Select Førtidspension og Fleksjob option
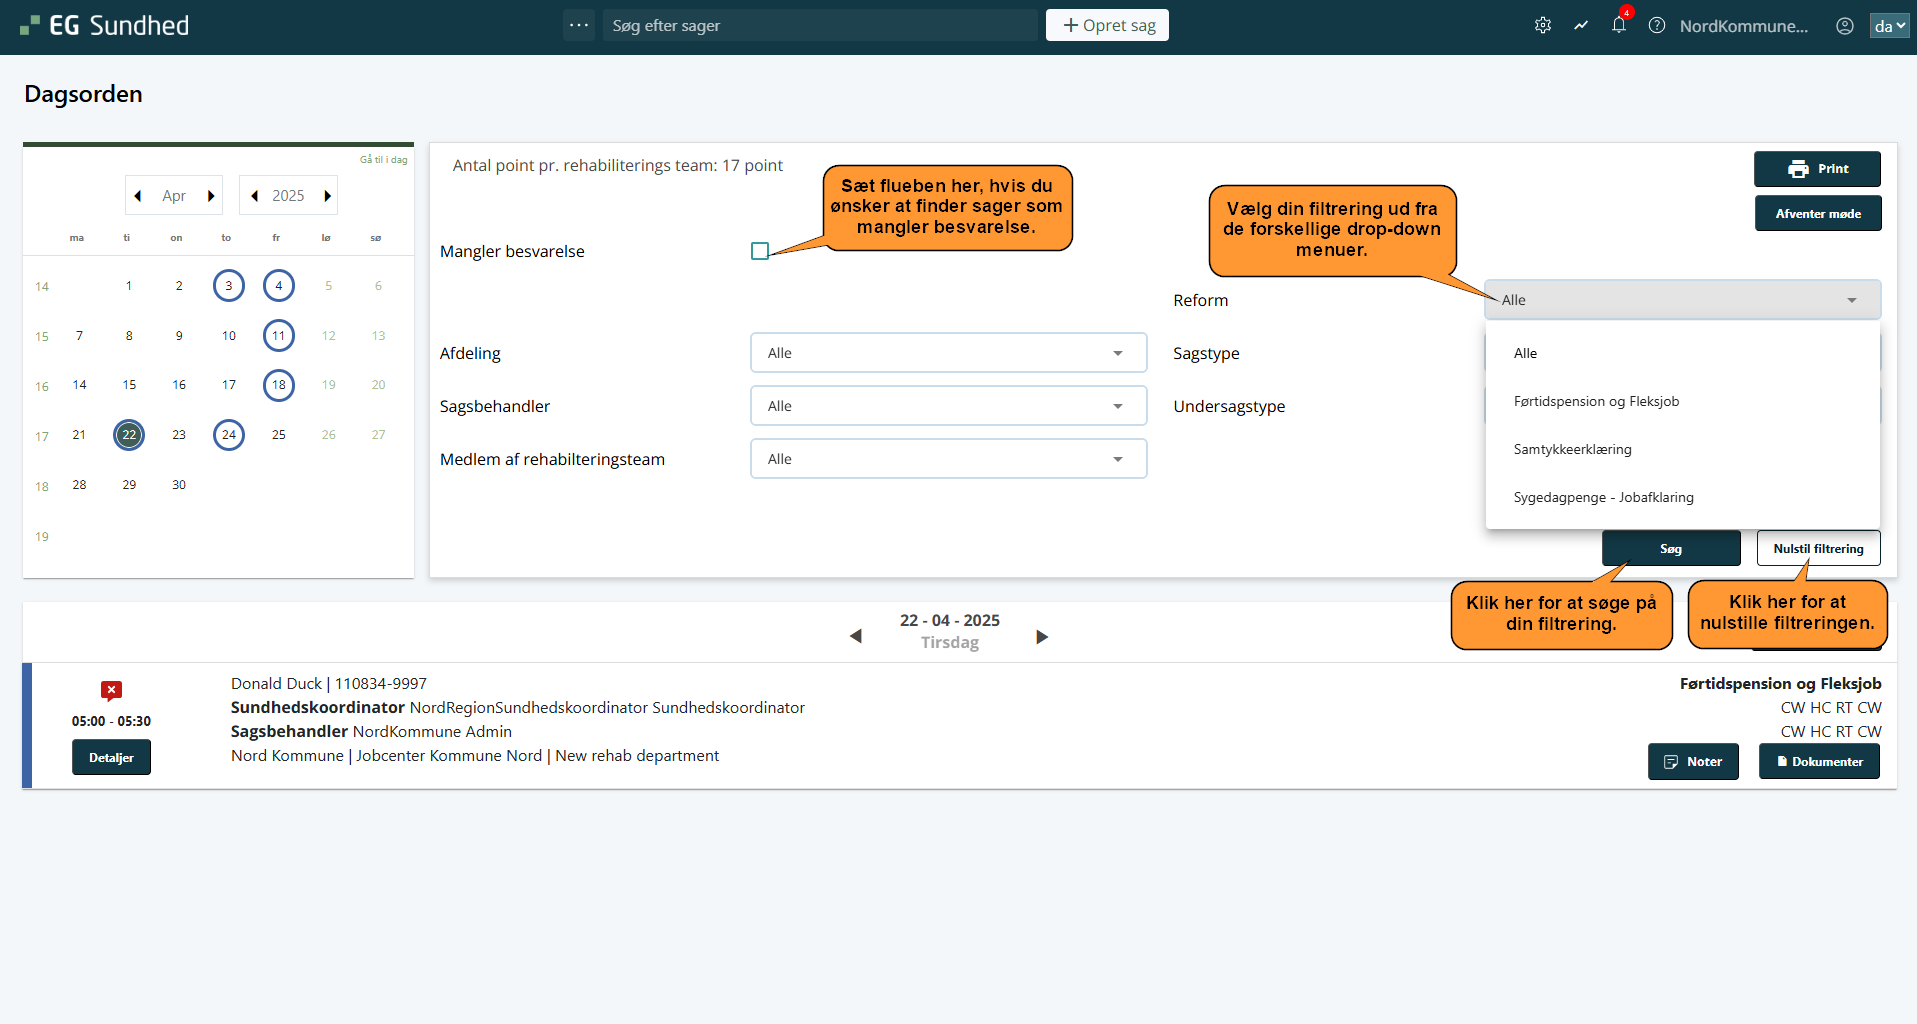 pyautogui.click(x=1596, y=401)
